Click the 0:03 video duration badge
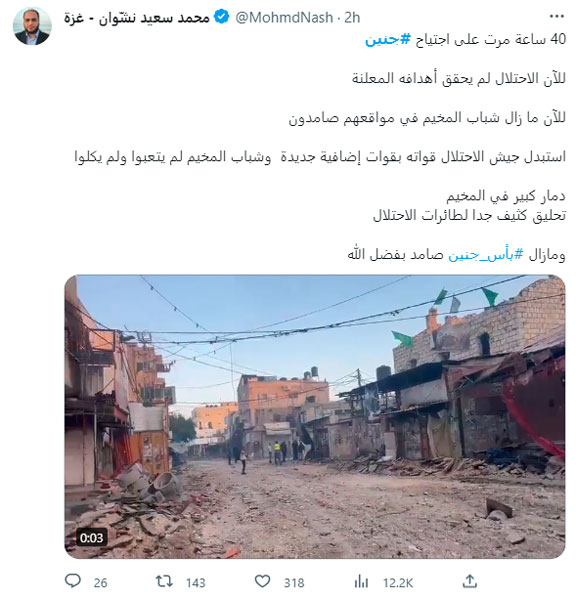The height and width of the screenshot is (600, 576). (x=91, y=538)
